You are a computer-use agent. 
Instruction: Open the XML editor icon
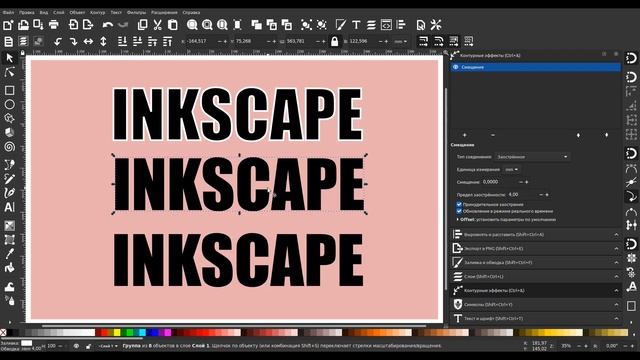386,25
